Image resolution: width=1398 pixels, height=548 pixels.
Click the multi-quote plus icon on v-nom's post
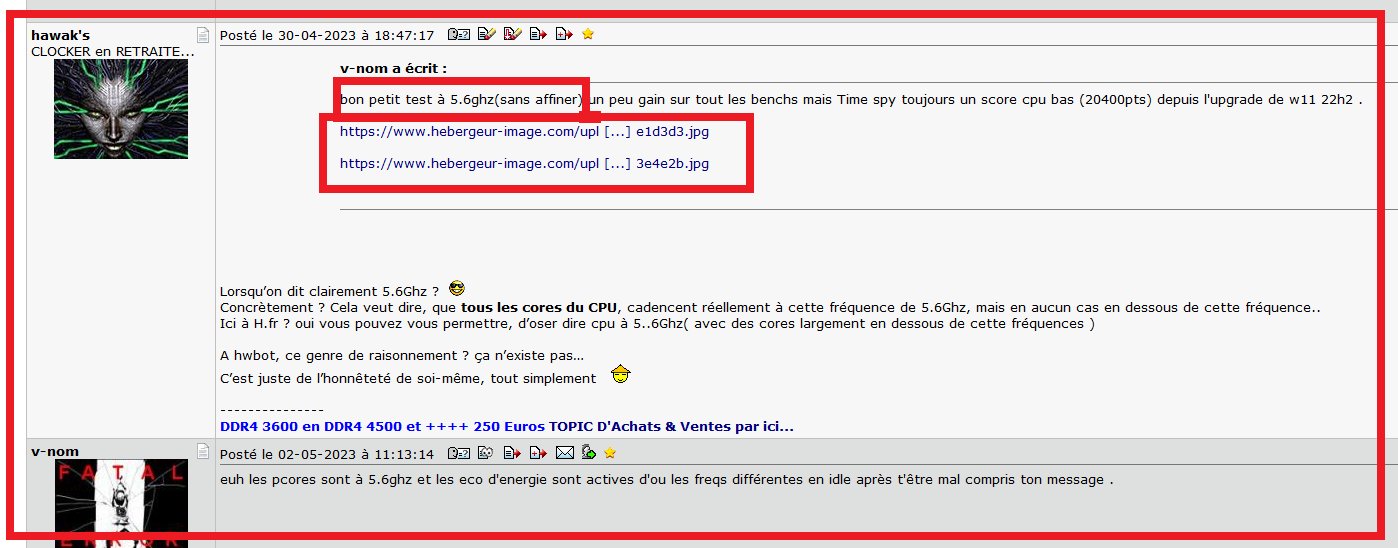pos(538,453)
